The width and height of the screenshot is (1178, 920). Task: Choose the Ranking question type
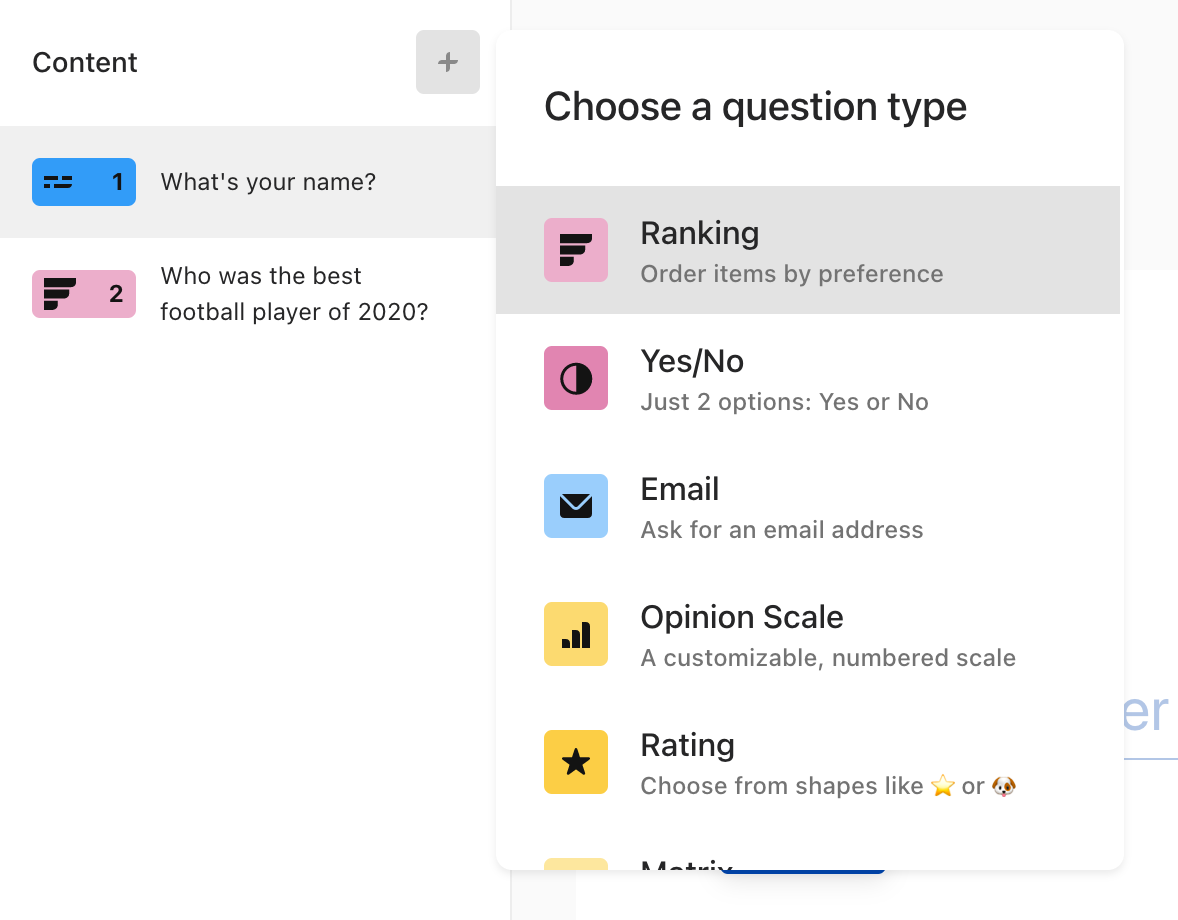tap(808, 250)
